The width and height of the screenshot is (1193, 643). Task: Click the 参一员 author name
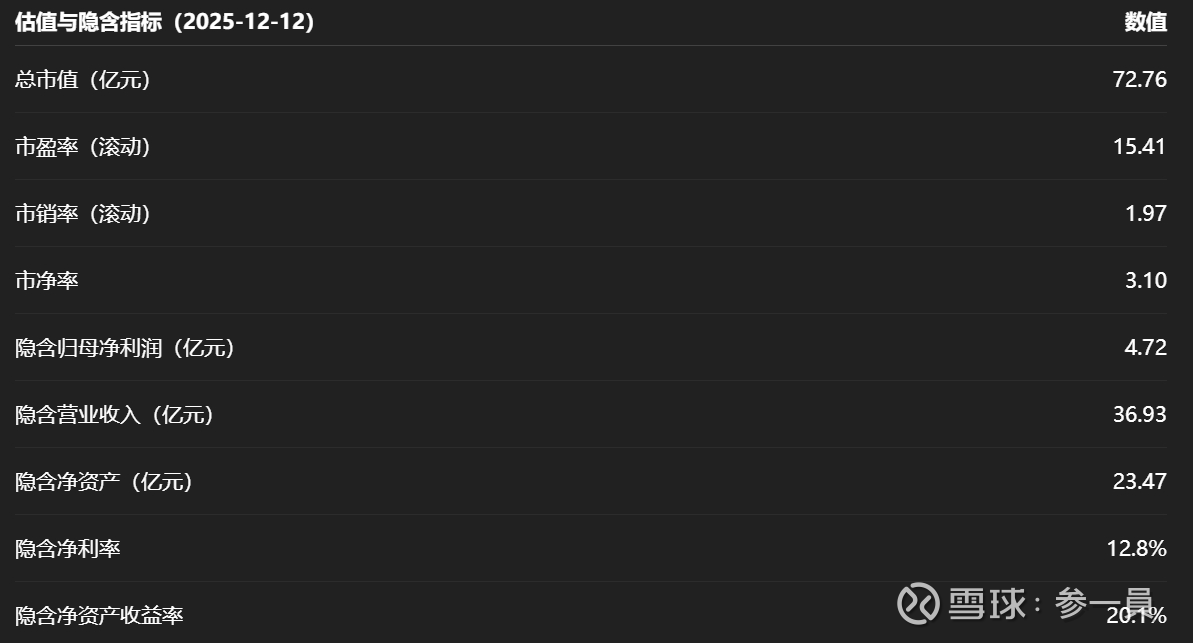click(1104, 603)
